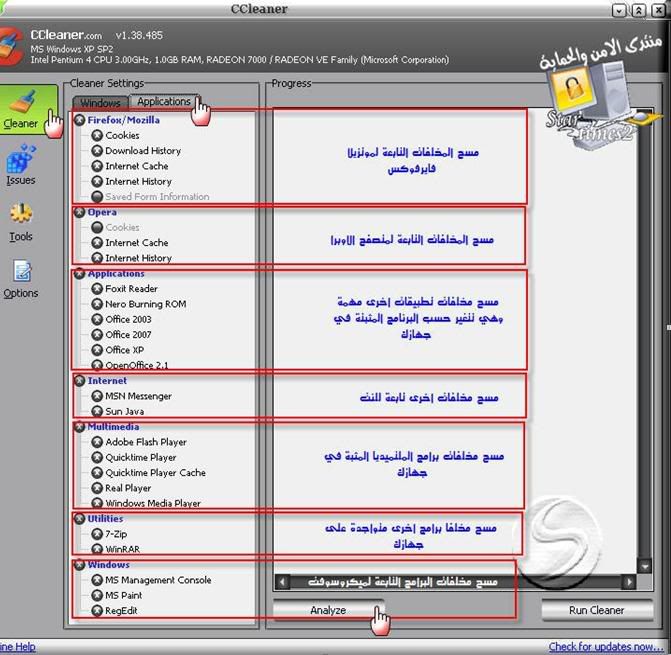Toggle the MSN Messenger checkbox

[97, 396]
